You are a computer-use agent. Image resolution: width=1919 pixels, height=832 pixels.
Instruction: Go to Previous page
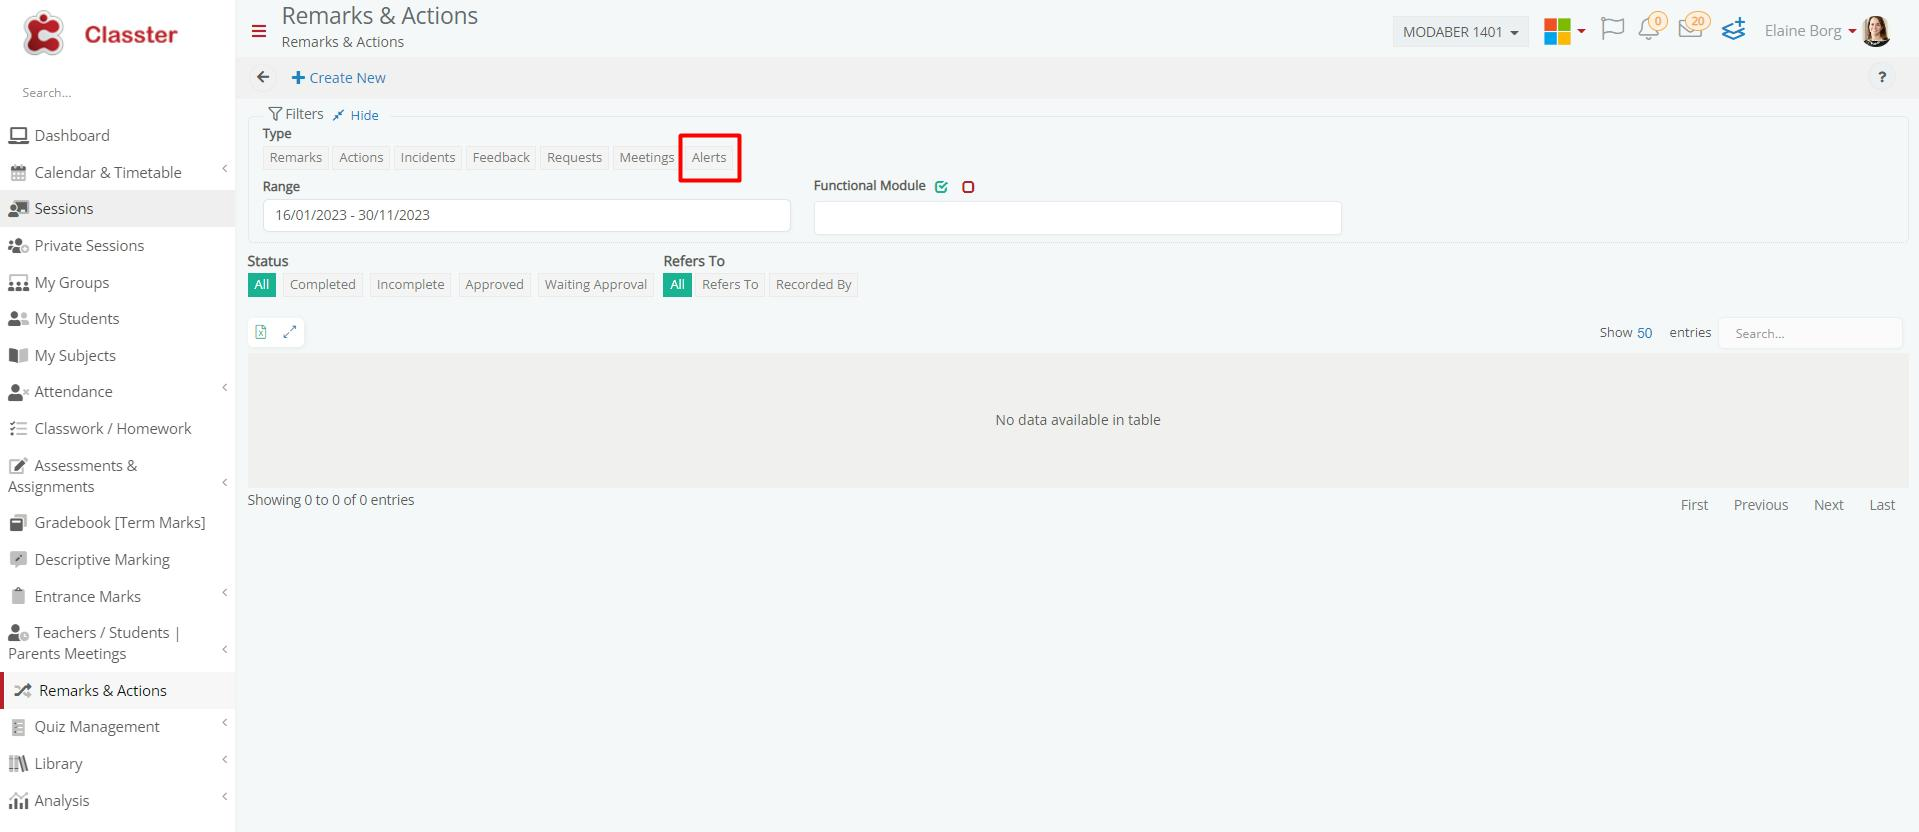[x=1760, y=505]
